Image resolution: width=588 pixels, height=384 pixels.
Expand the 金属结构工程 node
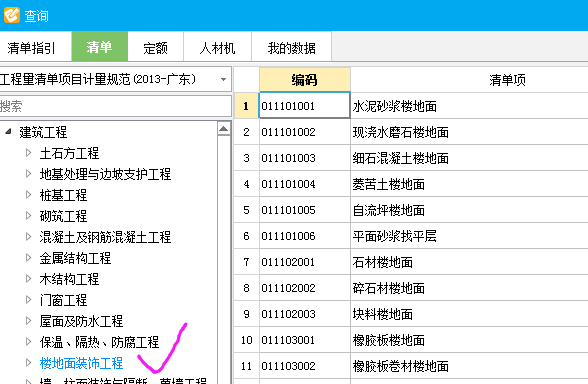click(28, 258)
